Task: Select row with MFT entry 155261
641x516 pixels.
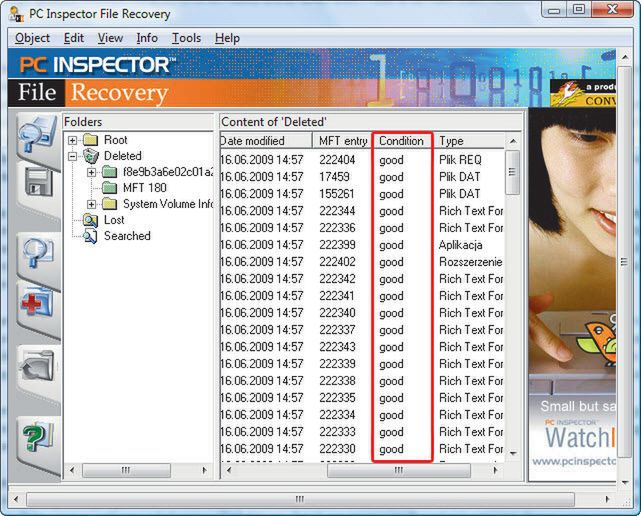Action: click(362, 194)
